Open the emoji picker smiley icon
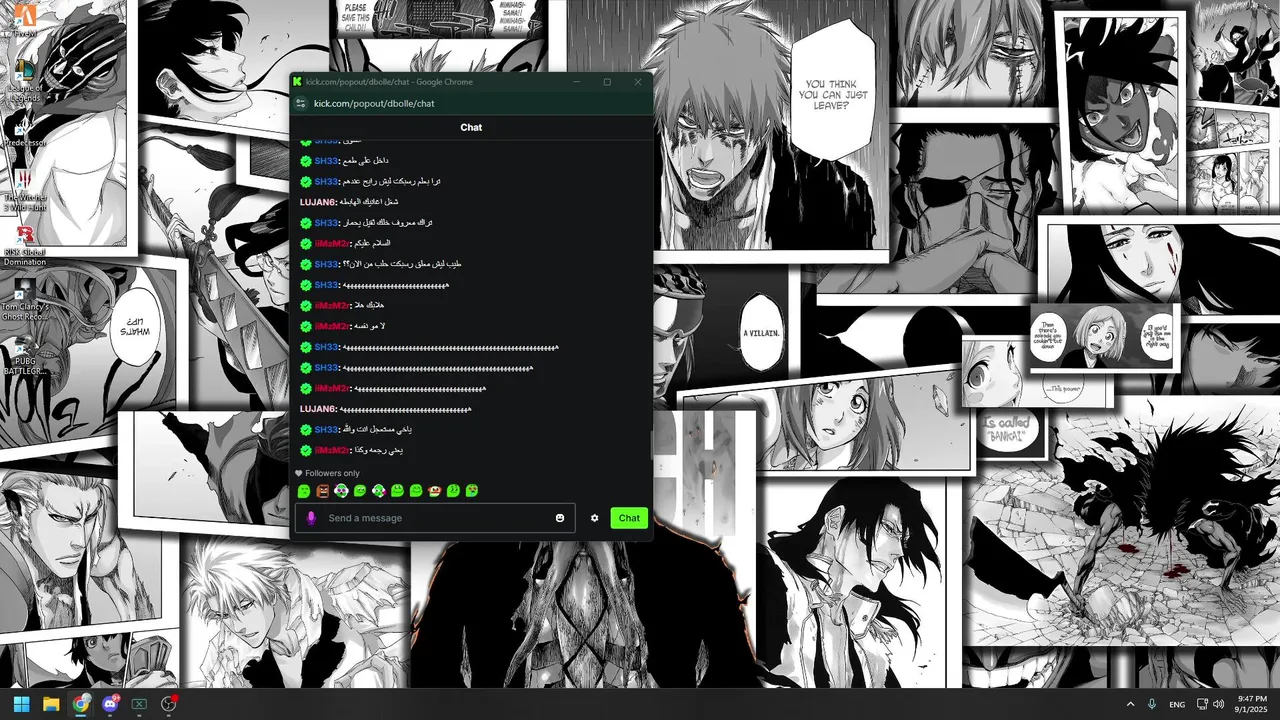 coord(560,518)
